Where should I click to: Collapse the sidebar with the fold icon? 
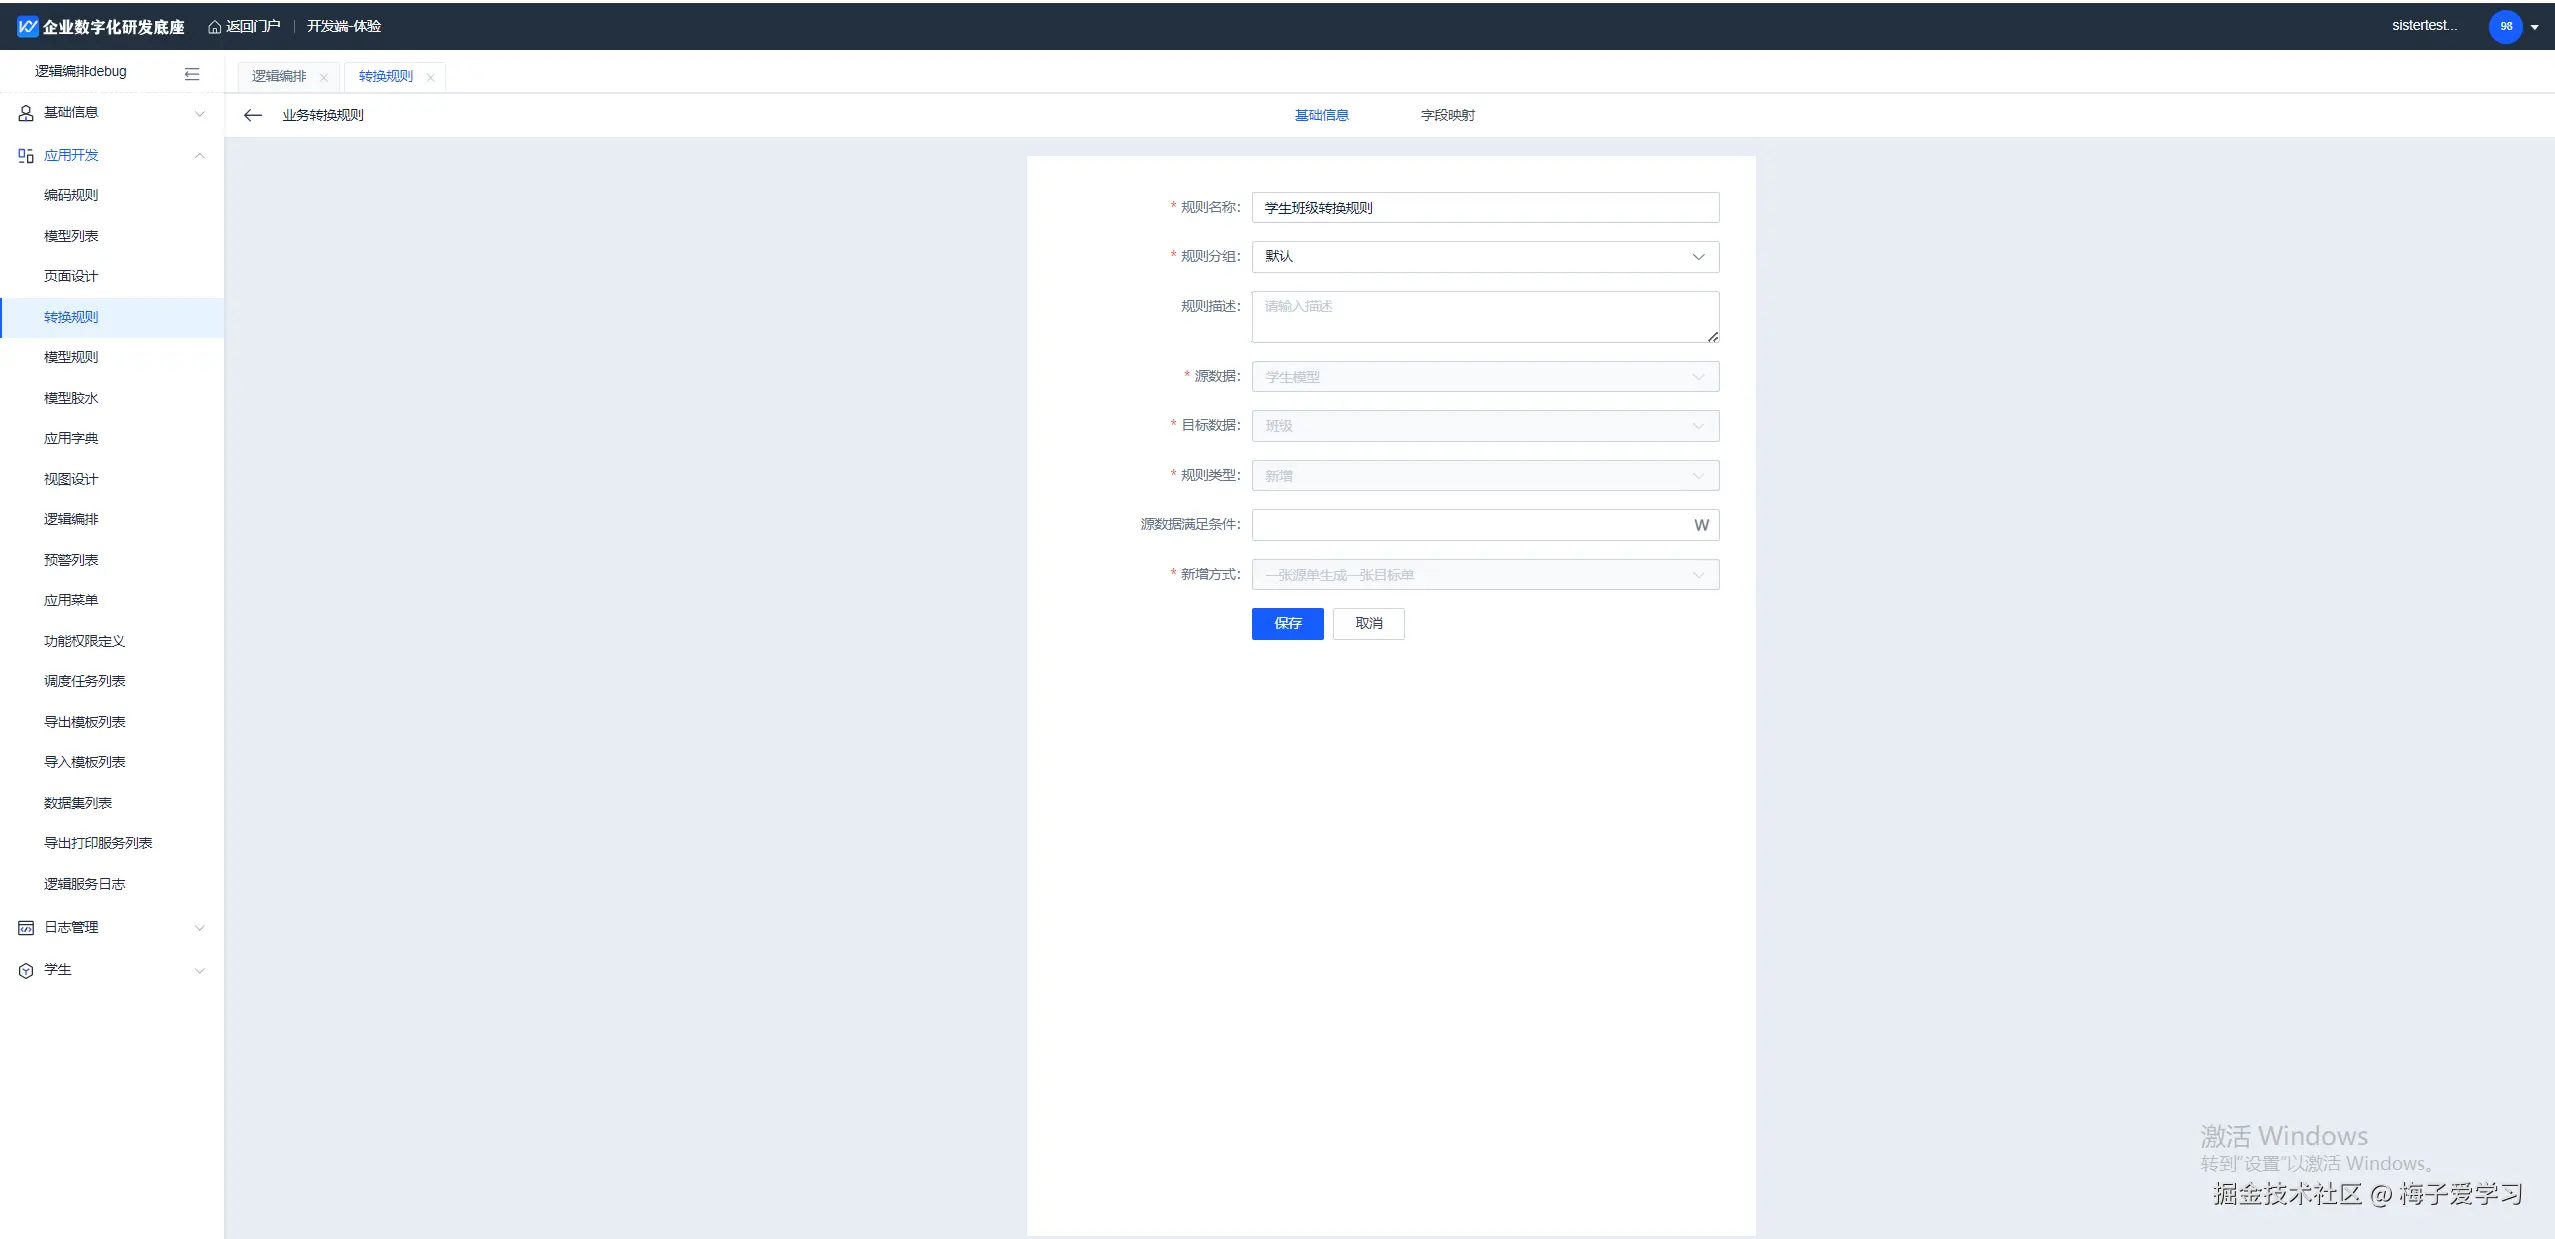point(192,74)
